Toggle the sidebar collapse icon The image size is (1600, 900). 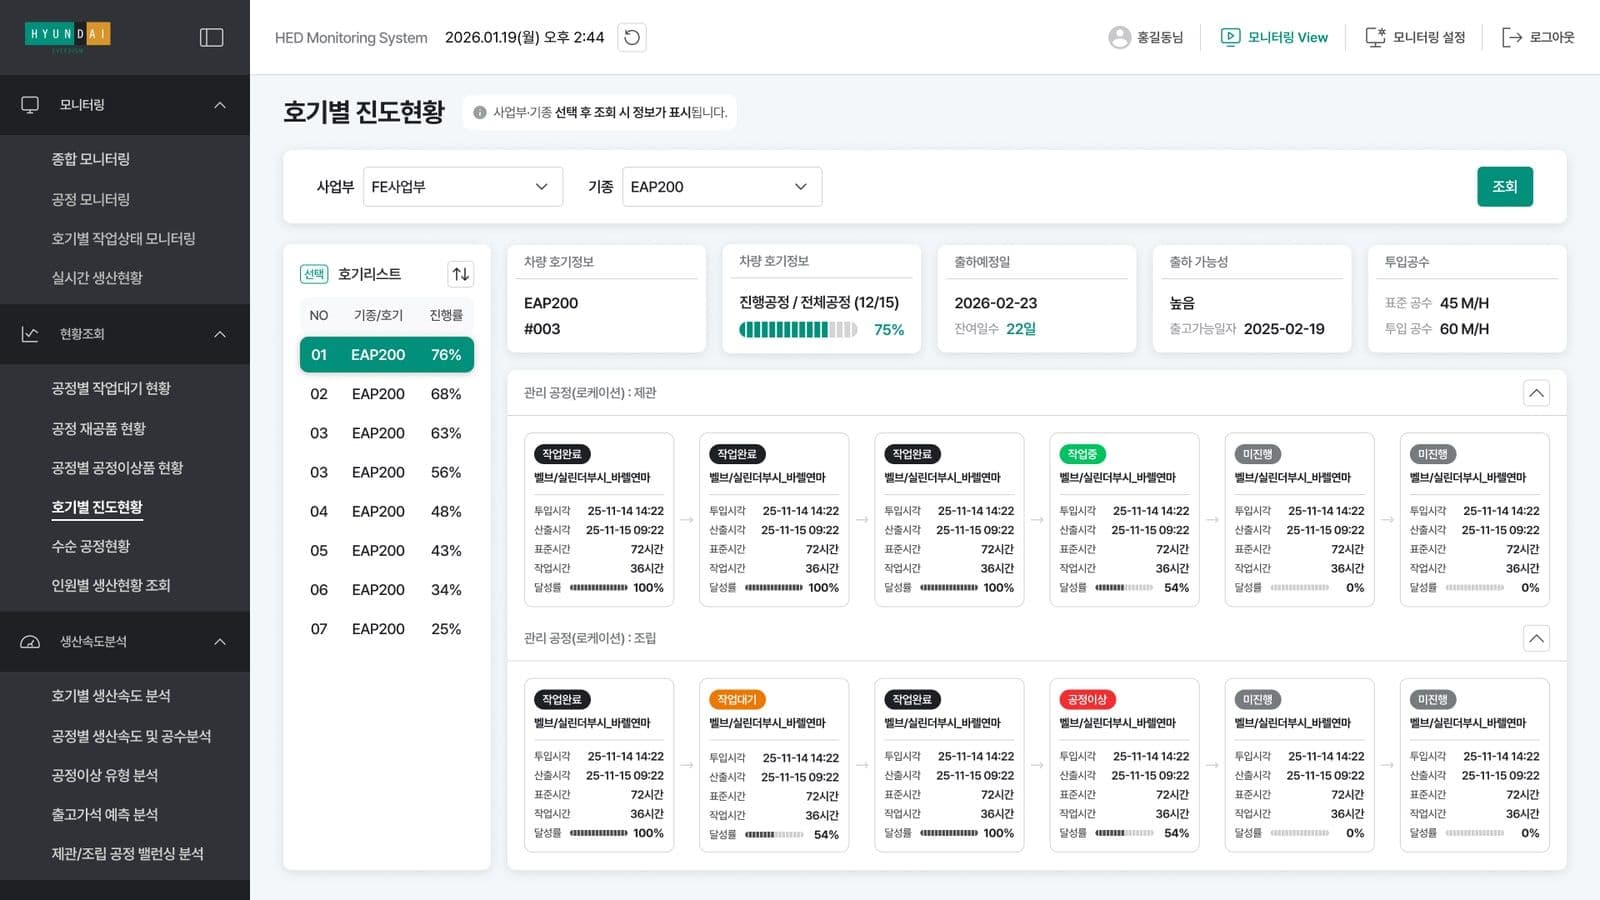coord(211,37)
